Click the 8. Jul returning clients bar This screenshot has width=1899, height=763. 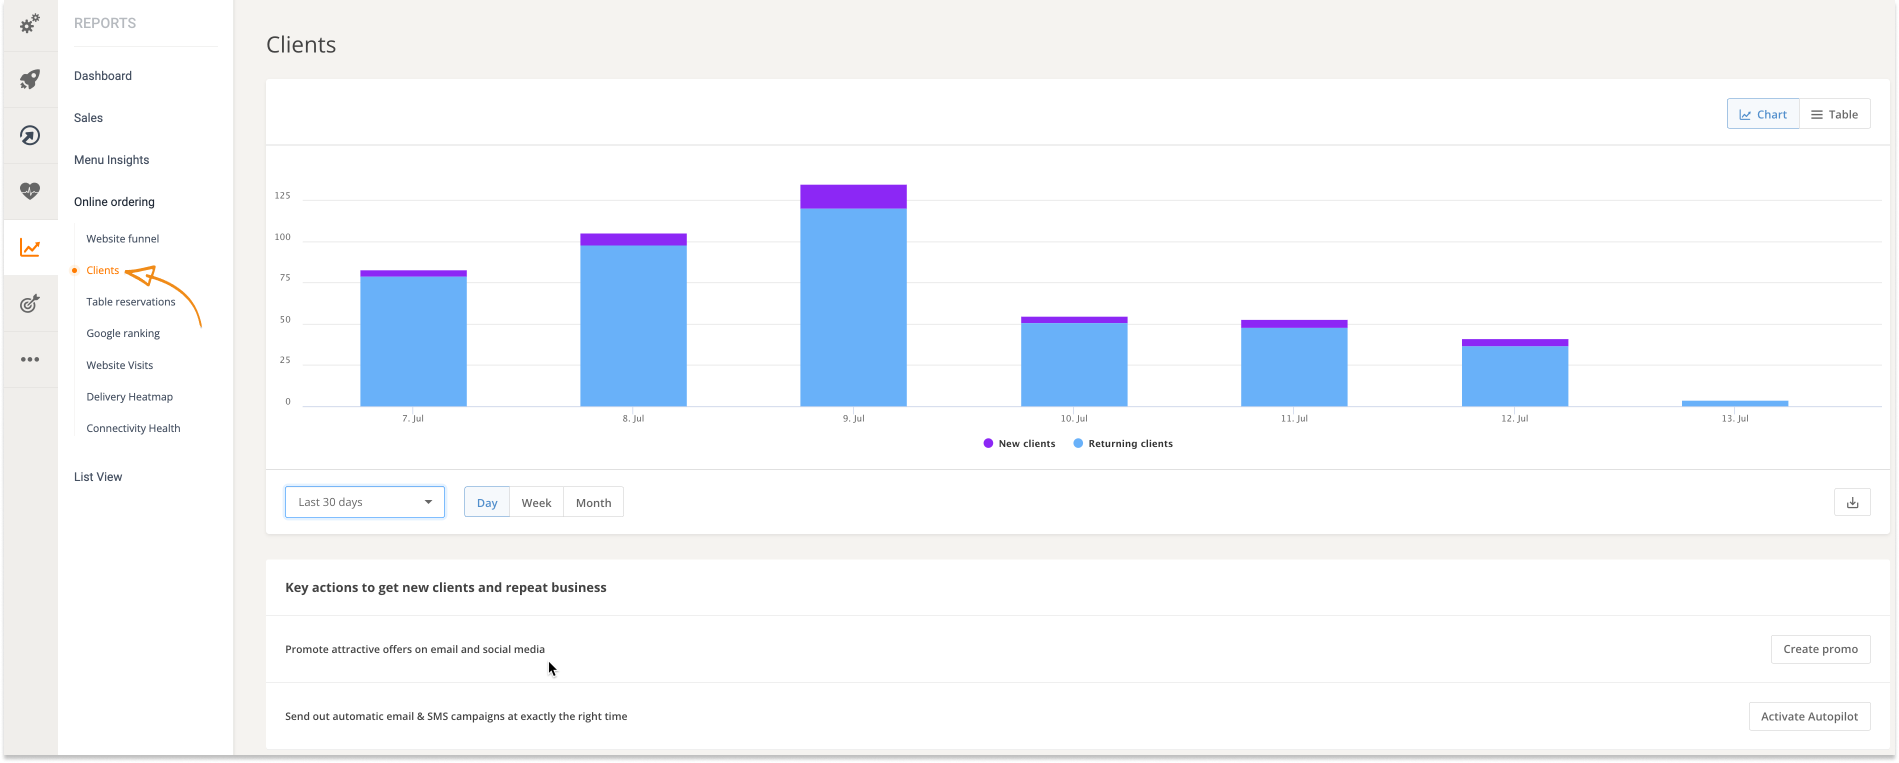point(633,326)
